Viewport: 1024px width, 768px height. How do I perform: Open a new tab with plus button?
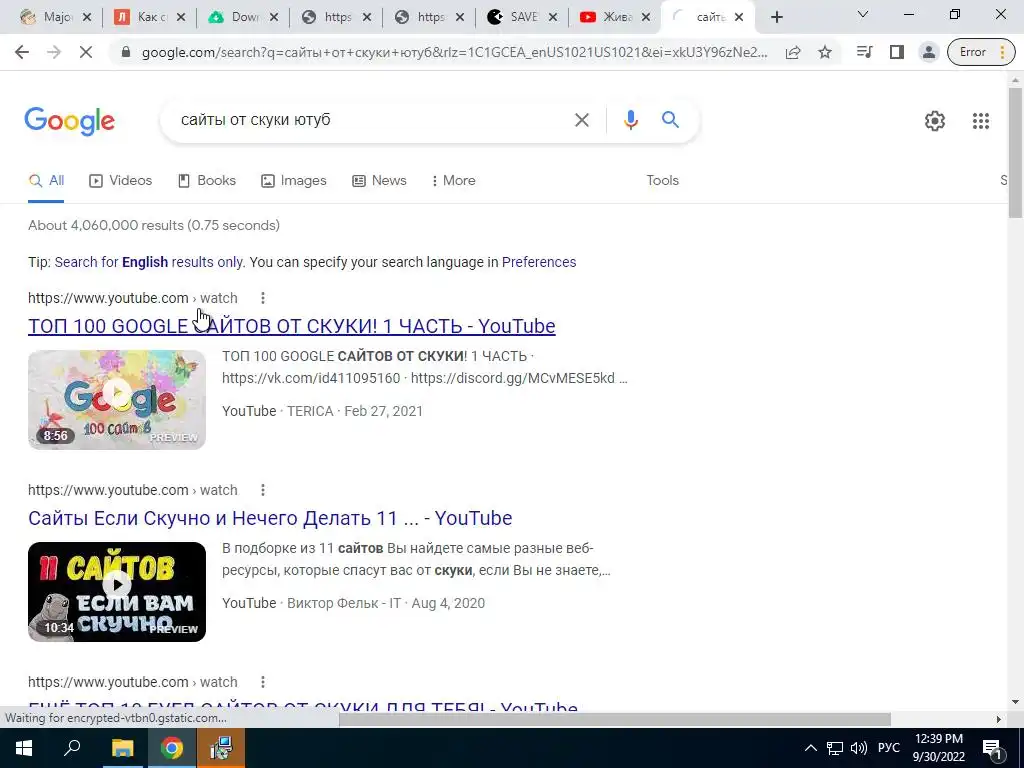click(776, 17)
